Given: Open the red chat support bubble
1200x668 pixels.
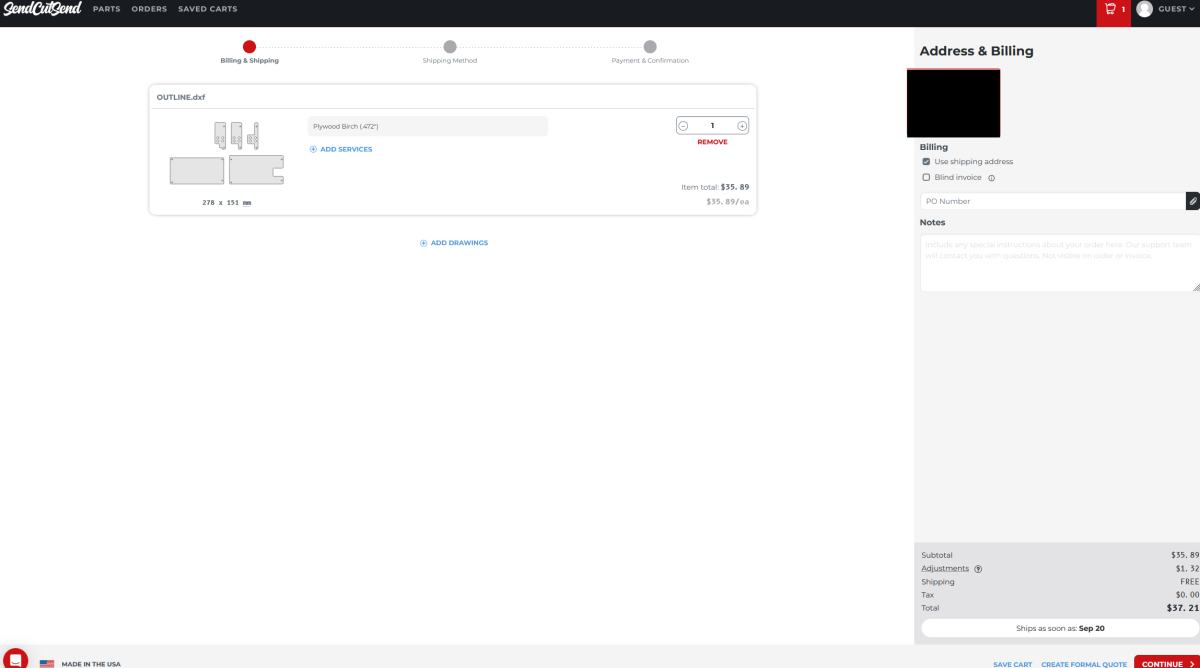Looking at the screenshot, I should click(x=16, y=659).
